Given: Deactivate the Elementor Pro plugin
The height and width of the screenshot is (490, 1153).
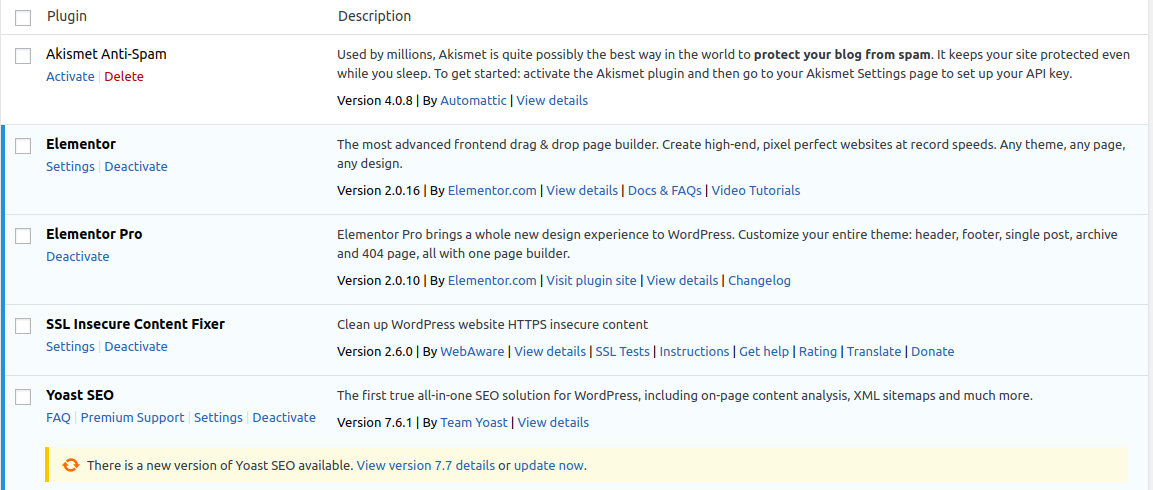Looking at the screenshot, I should [x=78, y=257].
